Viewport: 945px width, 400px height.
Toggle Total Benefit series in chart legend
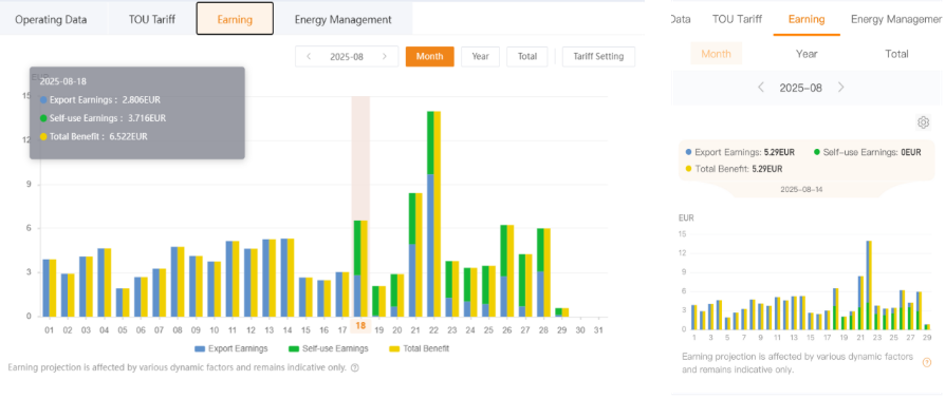(x=416, y=348)
